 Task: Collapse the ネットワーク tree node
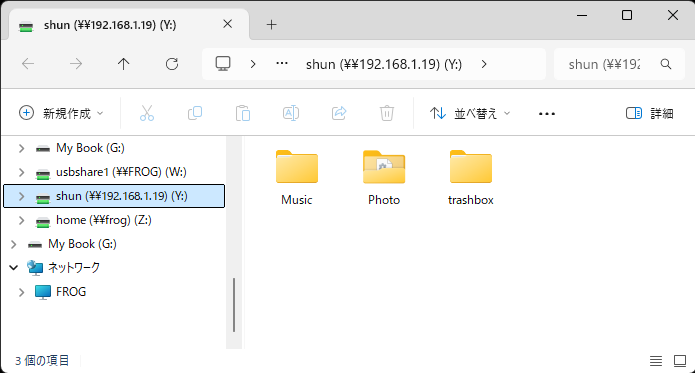(x=14, y=268)
